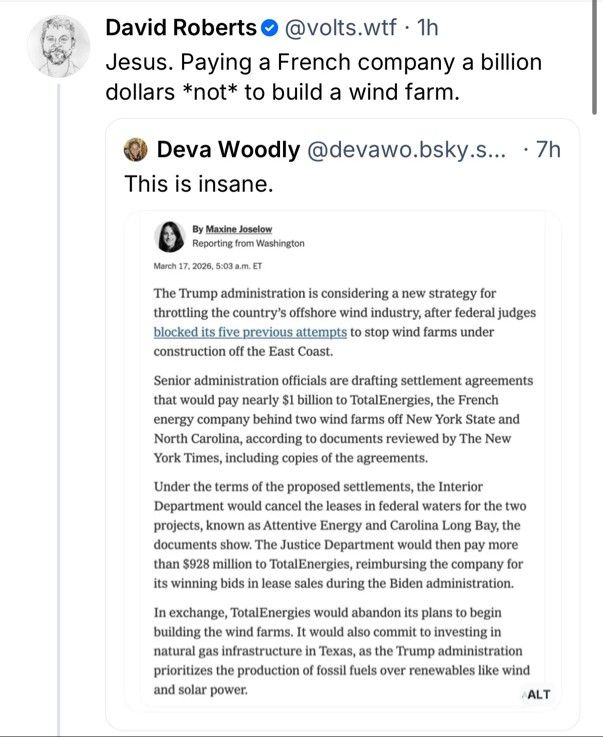Screen dimensions: 603x737
Task: Click the 'Jesus. Paying a French company' post text
Action: [x=323, y=77]
